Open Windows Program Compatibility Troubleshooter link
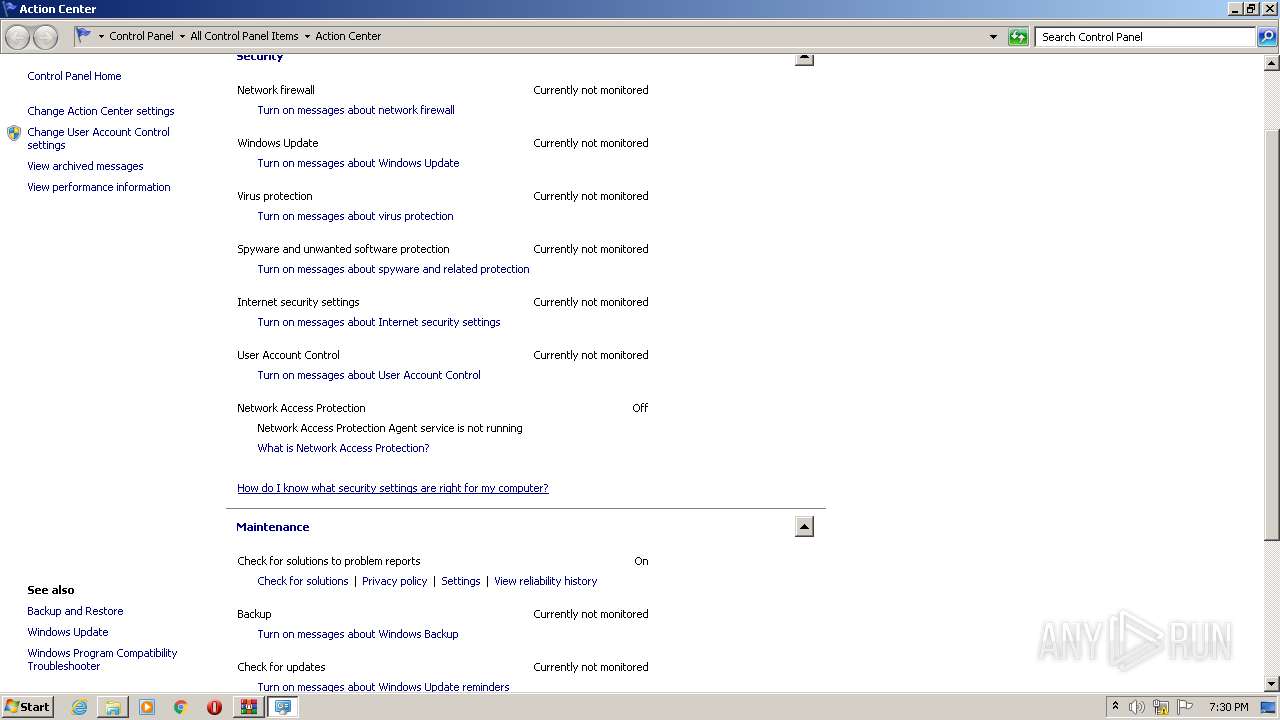Image resolution: width=1280 pixels, height=720 pixels. pos(102,659)
